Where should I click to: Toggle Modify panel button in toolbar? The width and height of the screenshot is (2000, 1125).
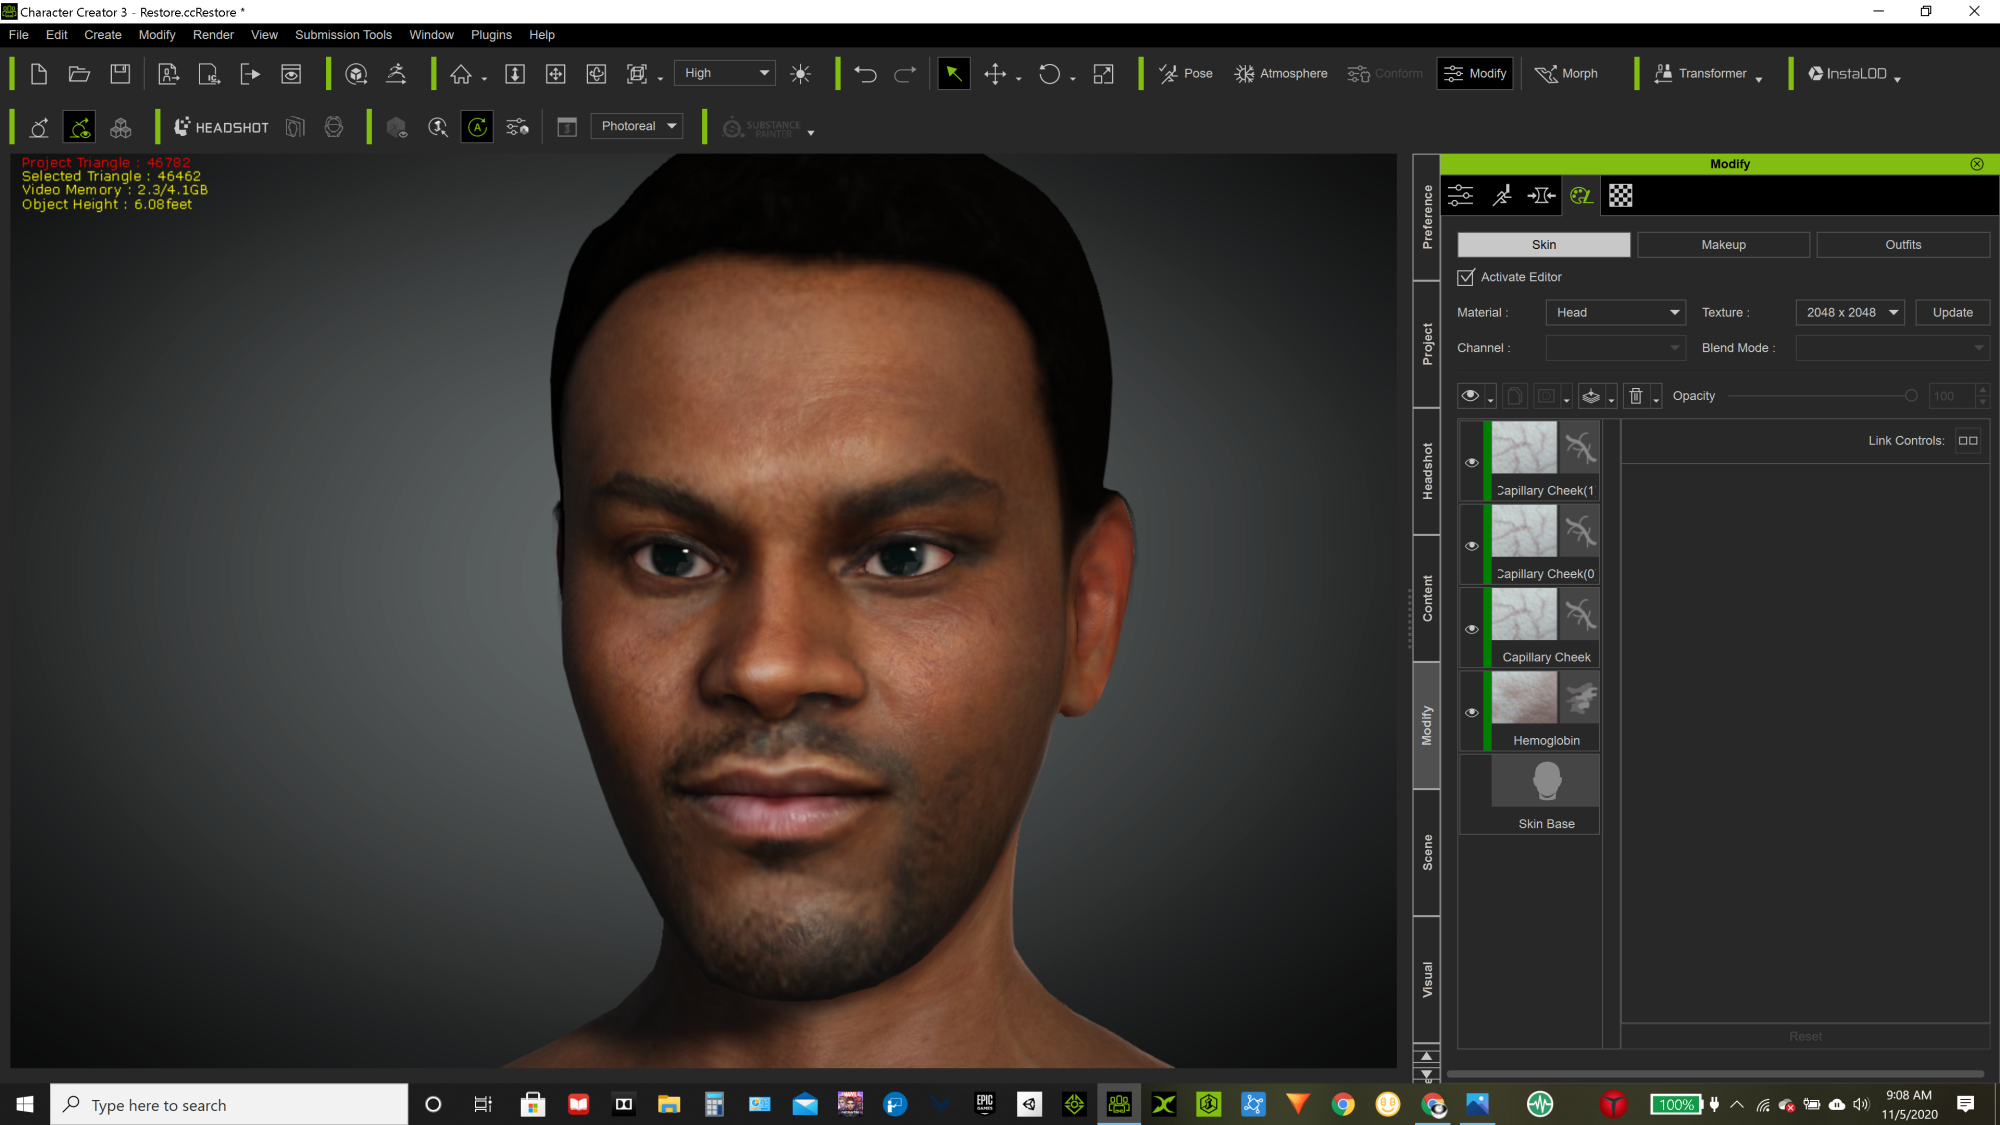pyautogui.click(x=1475, y=74)
